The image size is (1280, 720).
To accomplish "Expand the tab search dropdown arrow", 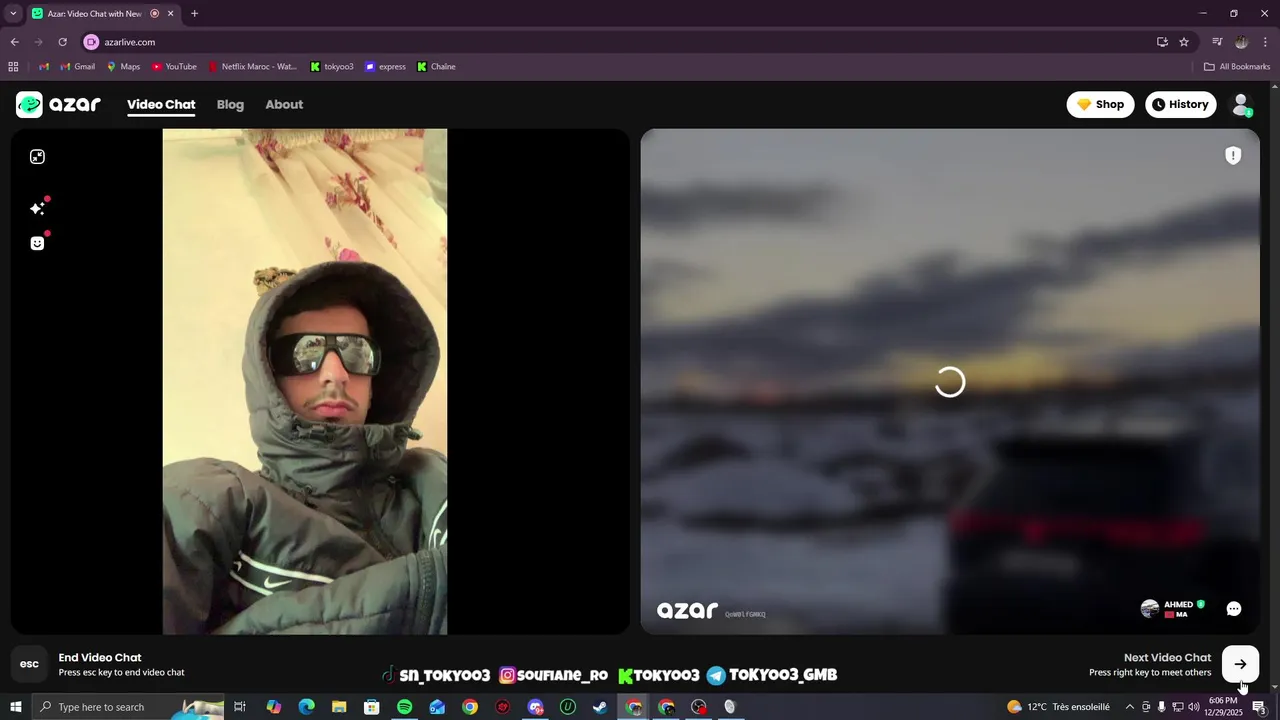I will 13,14.
